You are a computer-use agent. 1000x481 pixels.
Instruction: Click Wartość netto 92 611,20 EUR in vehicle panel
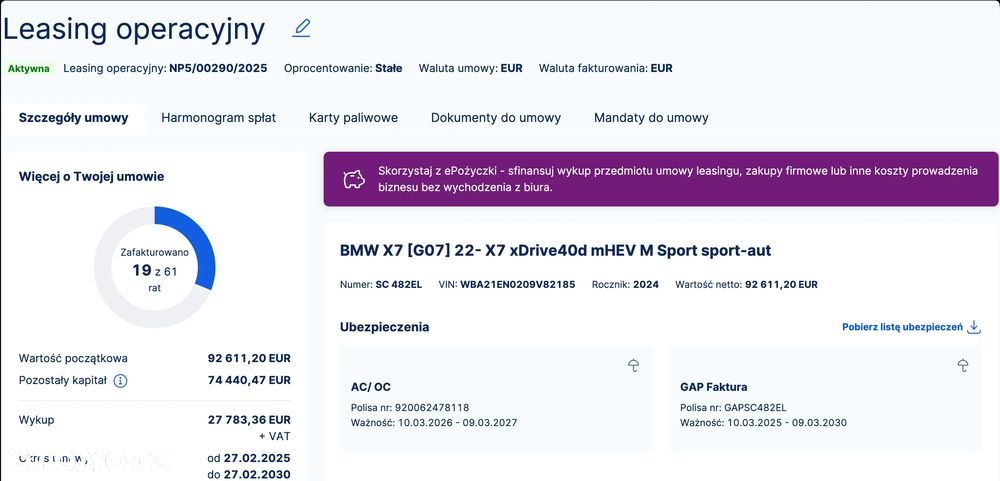point(746,285)
